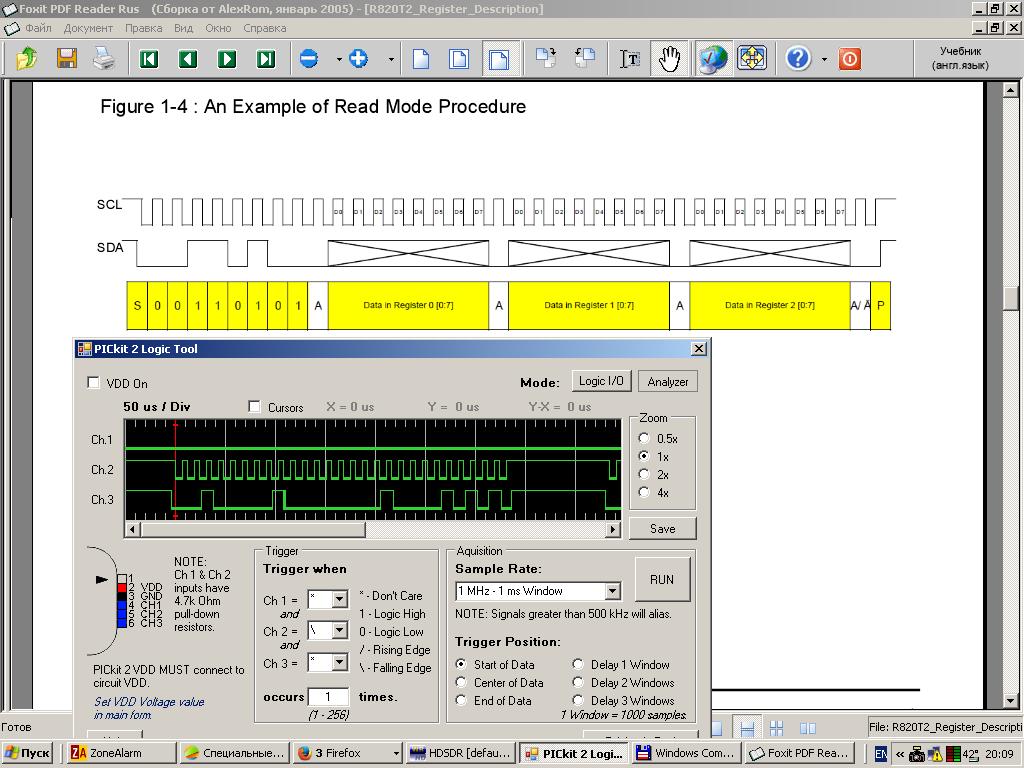Select 2x zoom option
The width and height of the screenshot is (1024, 768).
pyautogui.click(x=644, y=474)
